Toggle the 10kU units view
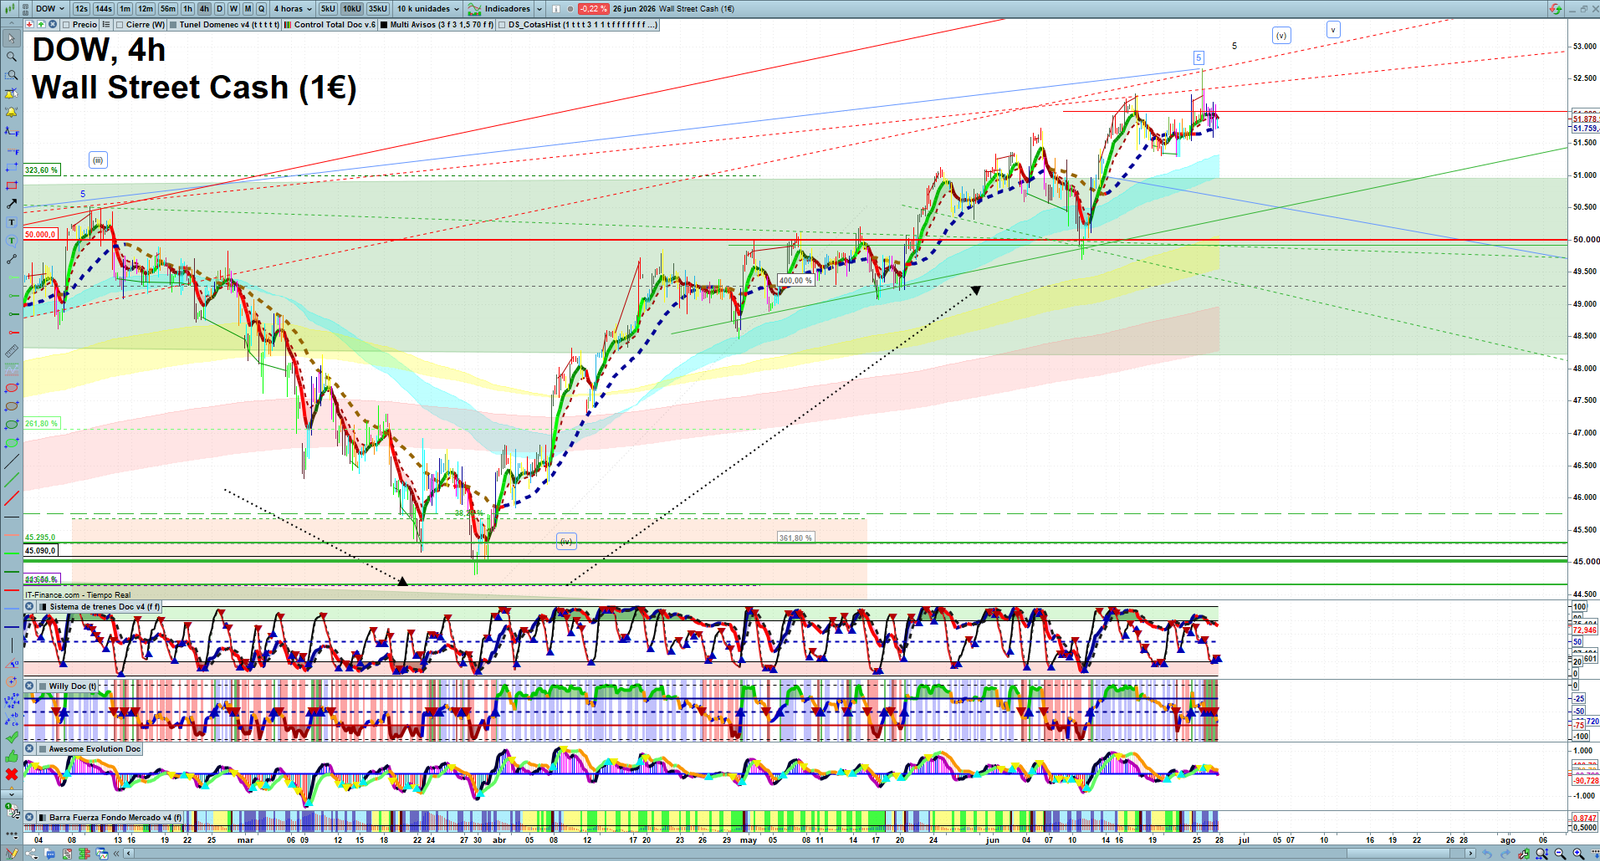1600x861 pixels. tap(352, 9)
